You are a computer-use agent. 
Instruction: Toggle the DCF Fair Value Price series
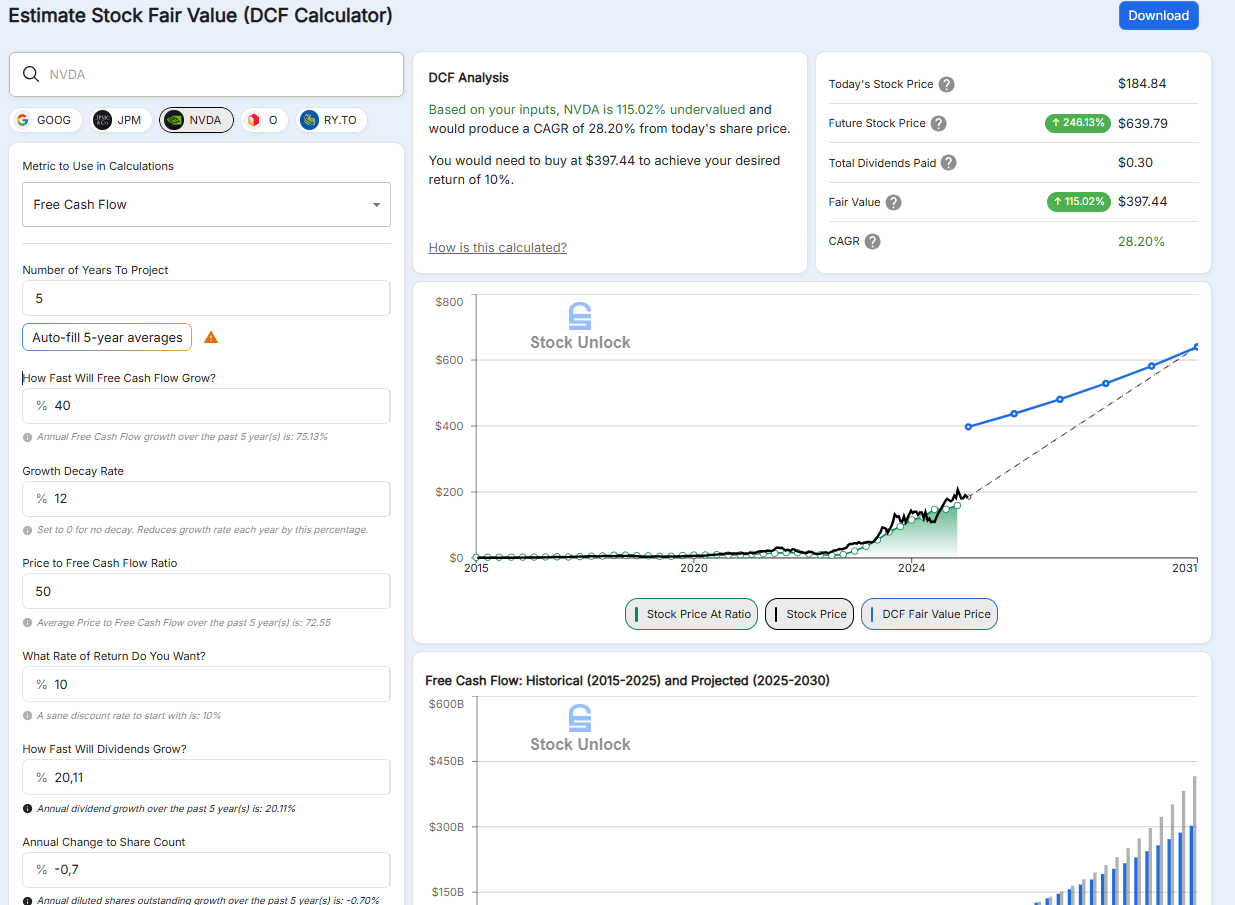point(929,614)
